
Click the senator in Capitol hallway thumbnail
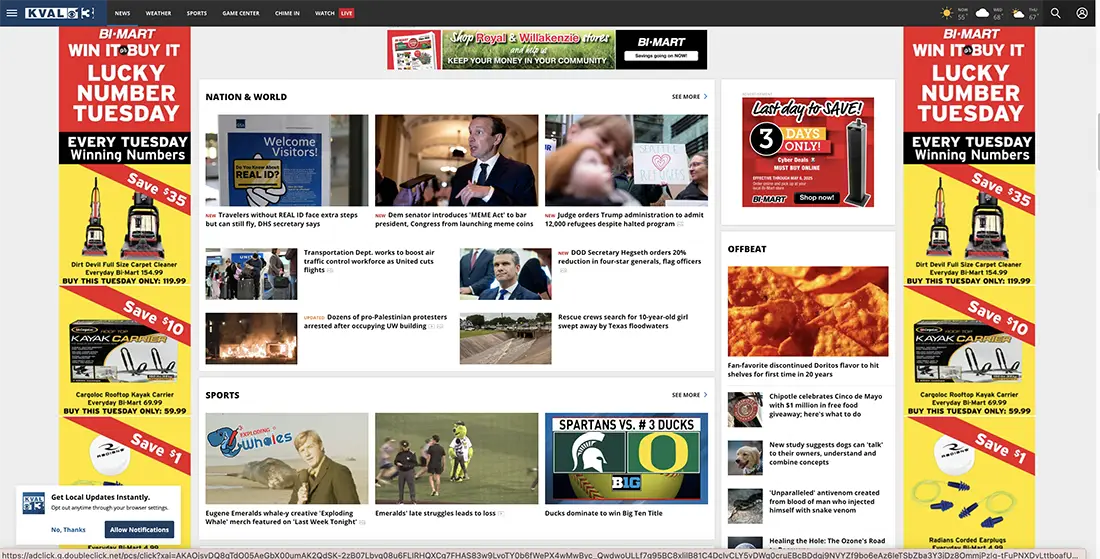pyautogui.click(x=457, y=161)
